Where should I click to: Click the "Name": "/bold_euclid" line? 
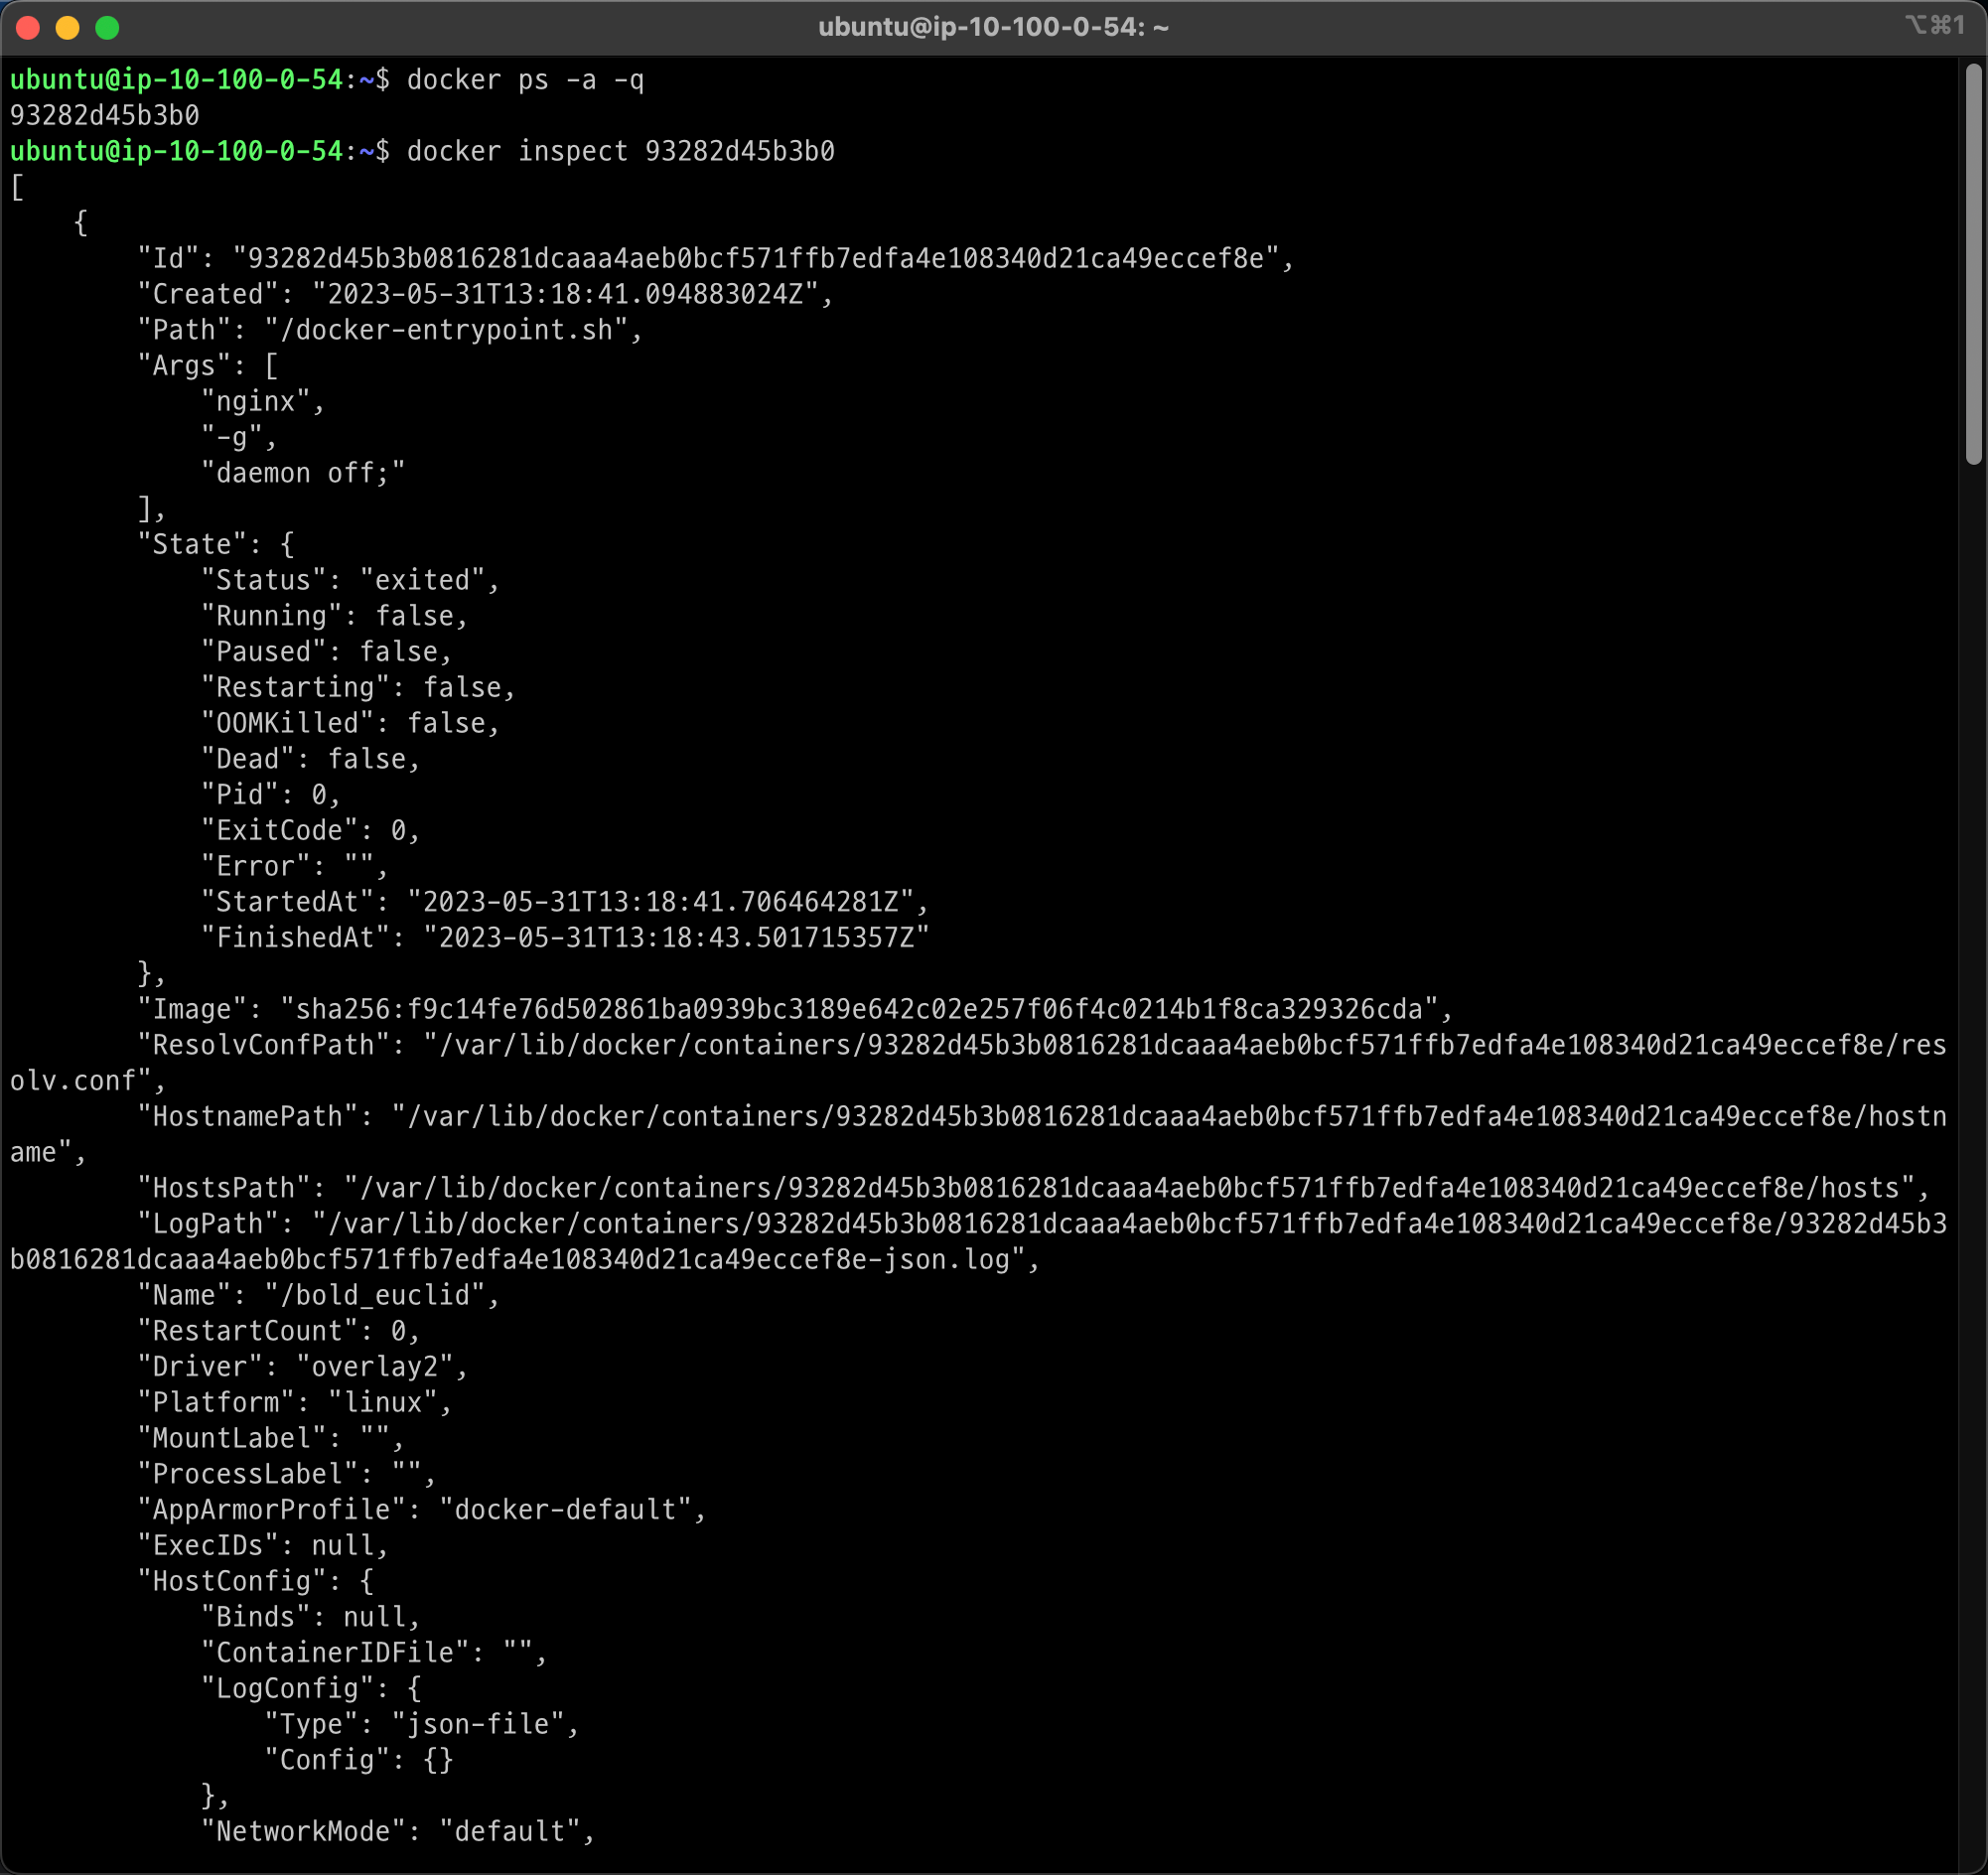pos(318,1296)
